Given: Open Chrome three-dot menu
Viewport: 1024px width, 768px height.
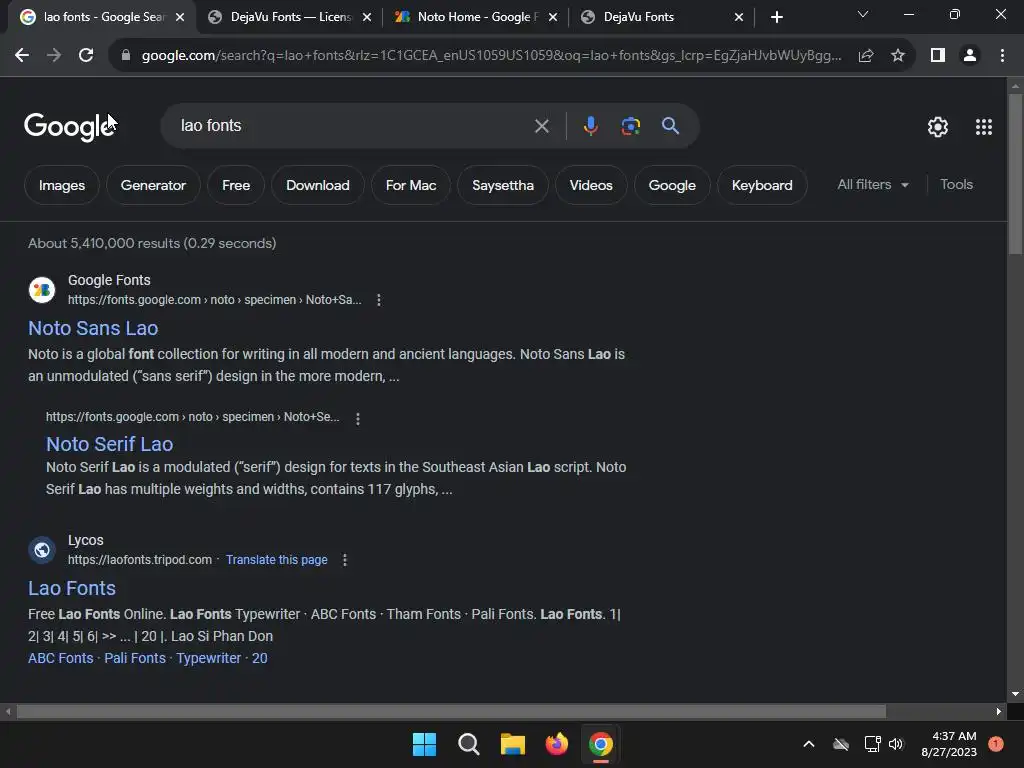Looking at the screenshot, I should 1002,56.
